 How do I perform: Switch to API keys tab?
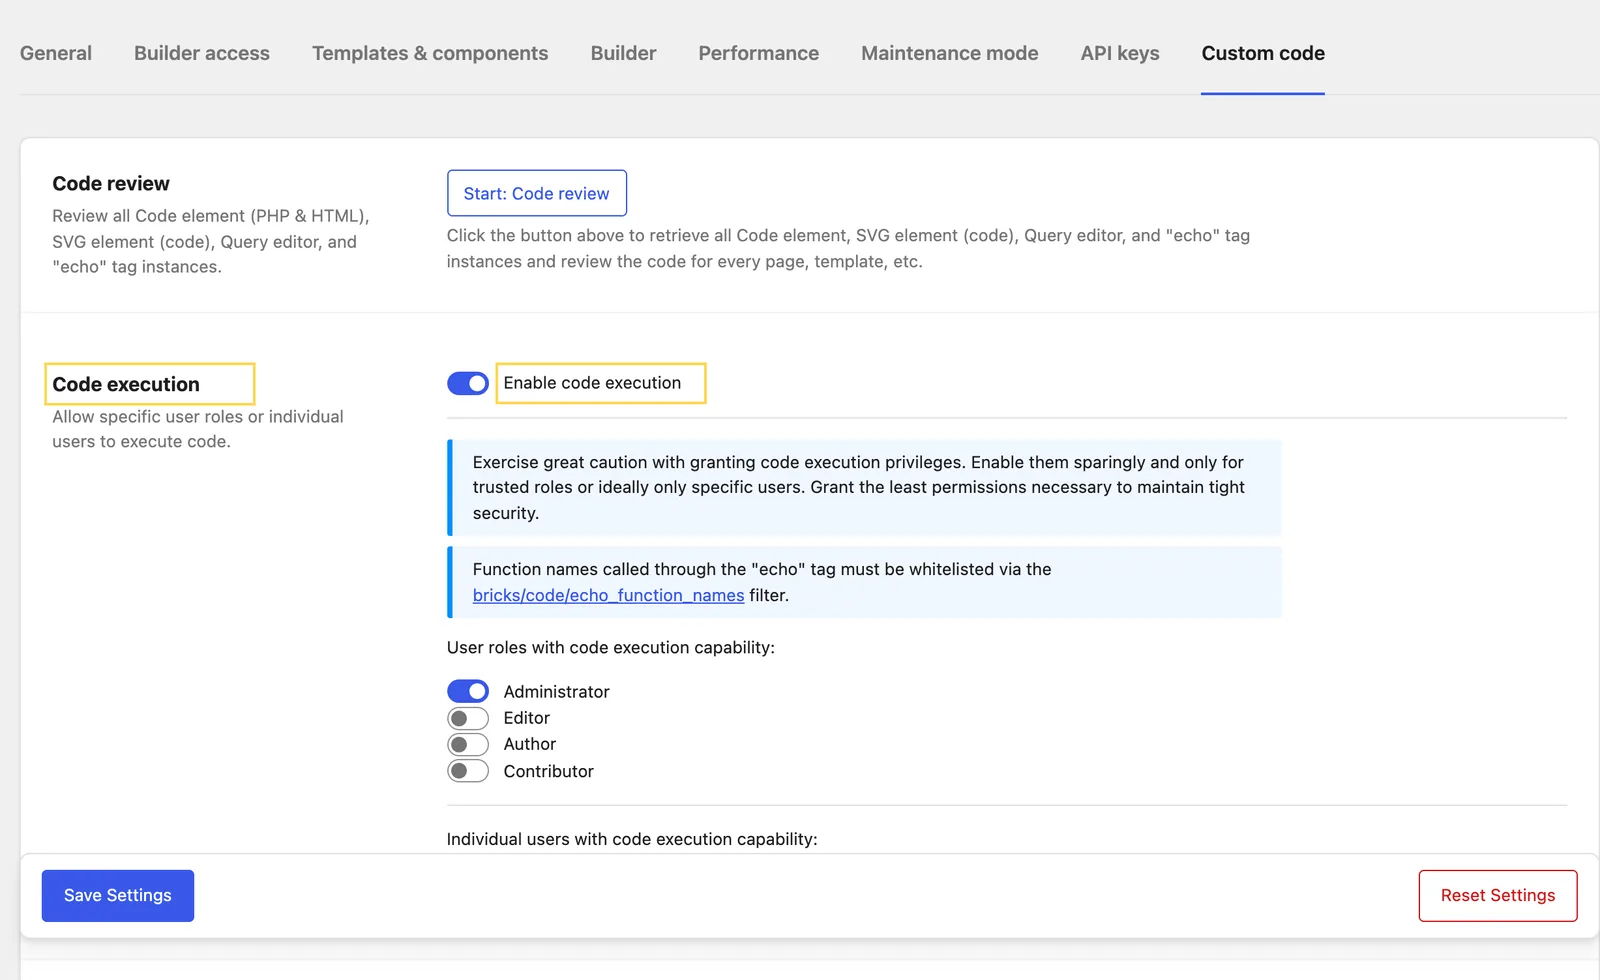click(1120, 53)
